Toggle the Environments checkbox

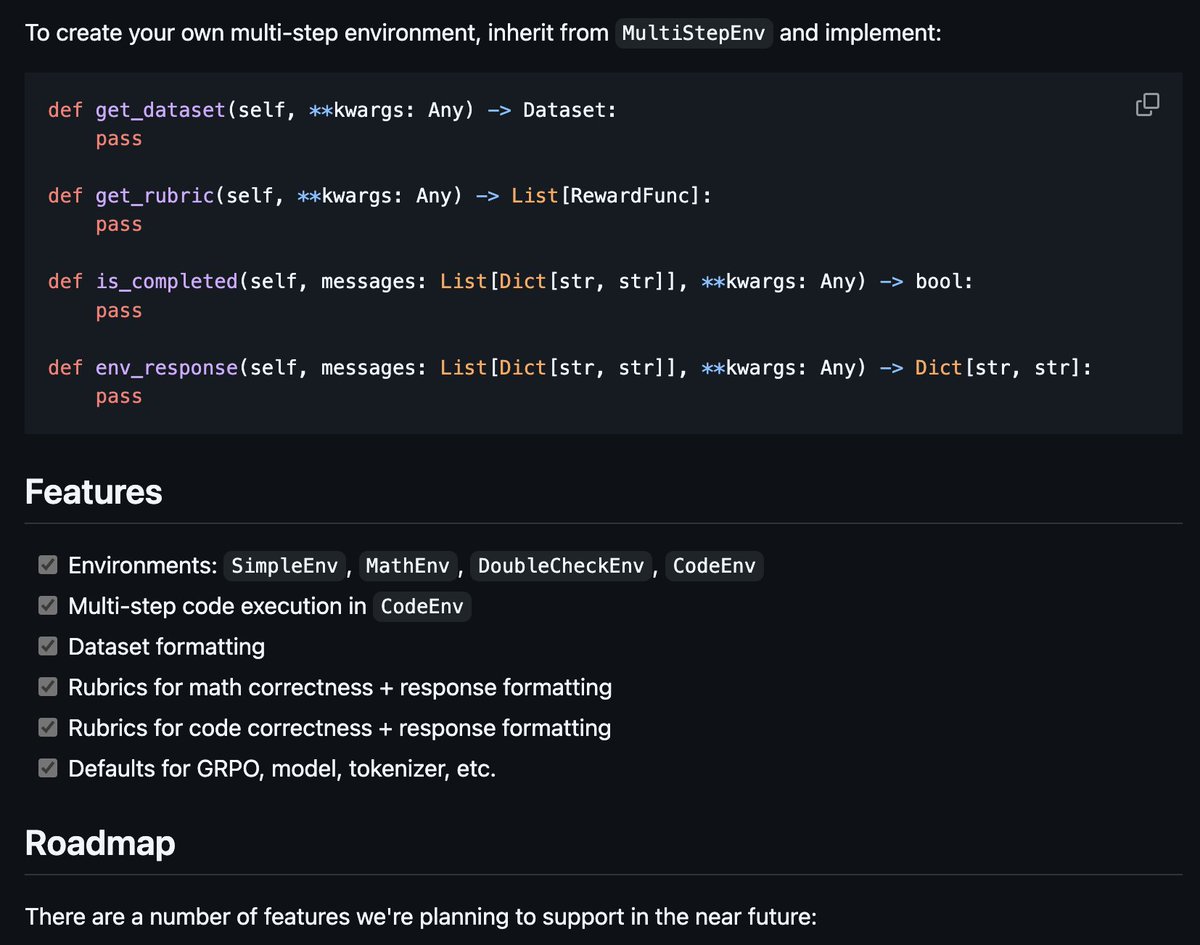(47, 566)
